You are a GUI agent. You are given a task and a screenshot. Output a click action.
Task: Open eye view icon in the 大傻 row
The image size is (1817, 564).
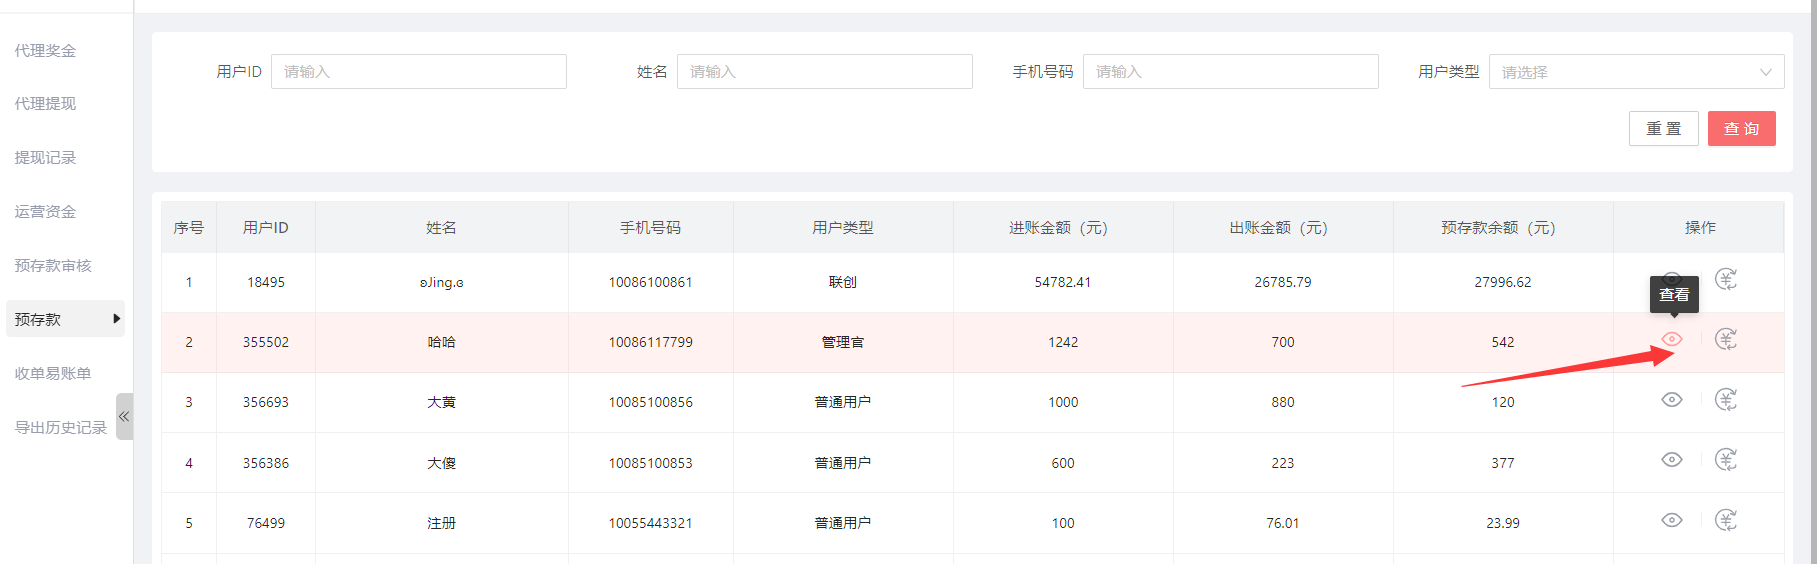pos(1671,460)
